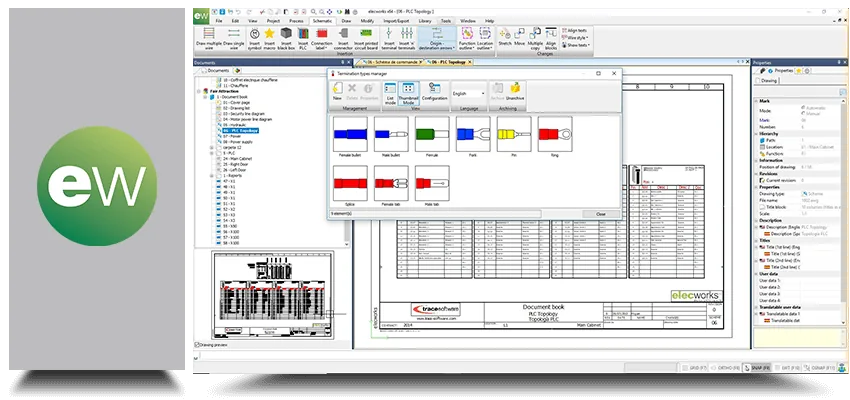Click the Align blocks icon
The image size is (850, 400).
point(551,38)
